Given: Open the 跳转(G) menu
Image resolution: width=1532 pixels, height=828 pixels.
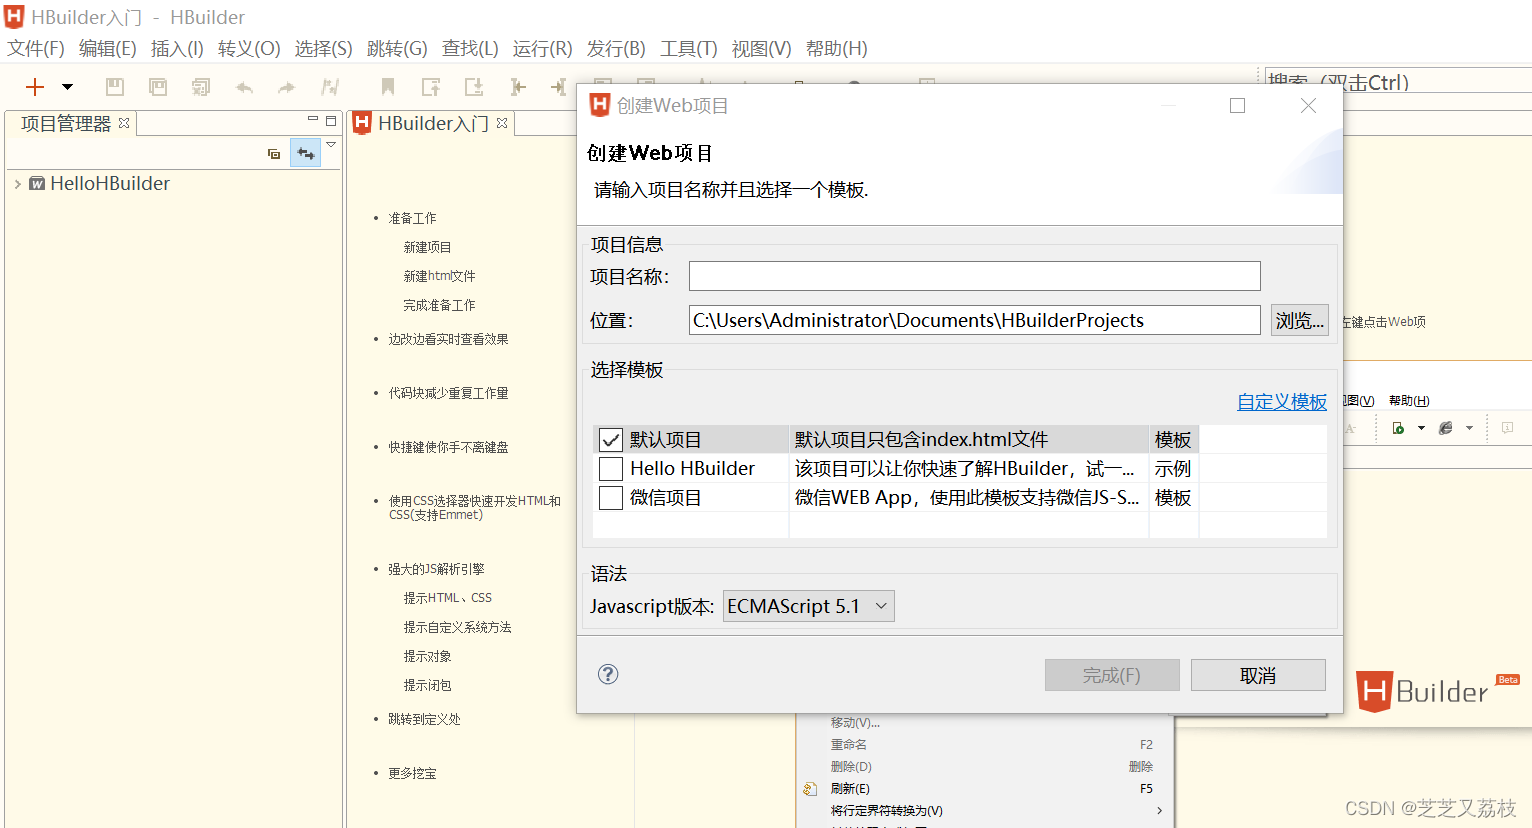Looking at the screenshot, I should pos(397,49).
